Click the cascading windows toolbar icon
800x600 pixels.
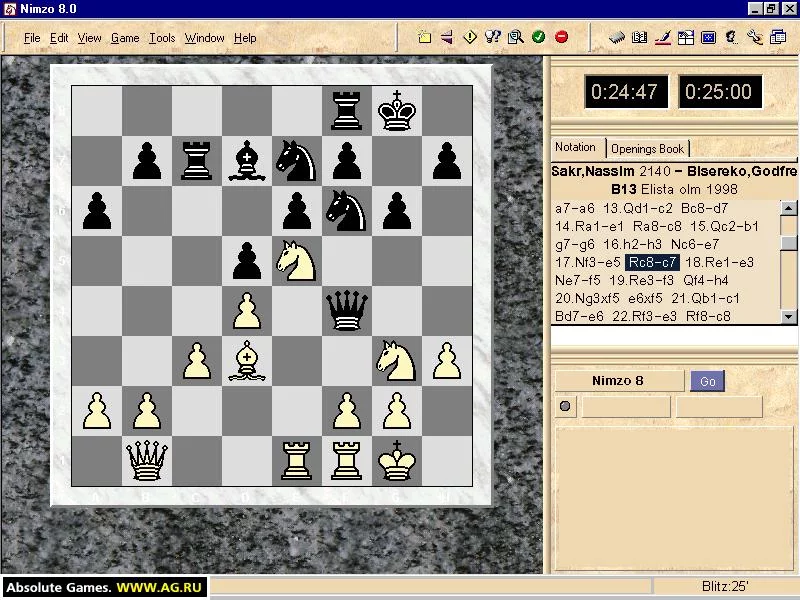pos(778,37)
